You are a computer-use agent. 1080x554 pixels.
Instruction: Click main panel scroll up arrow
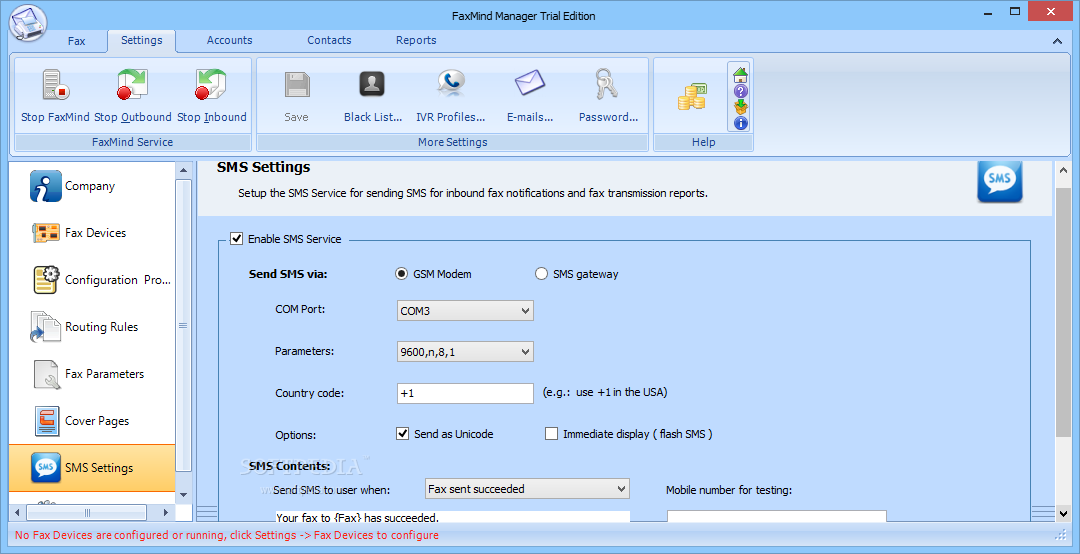pos(1063,170)
